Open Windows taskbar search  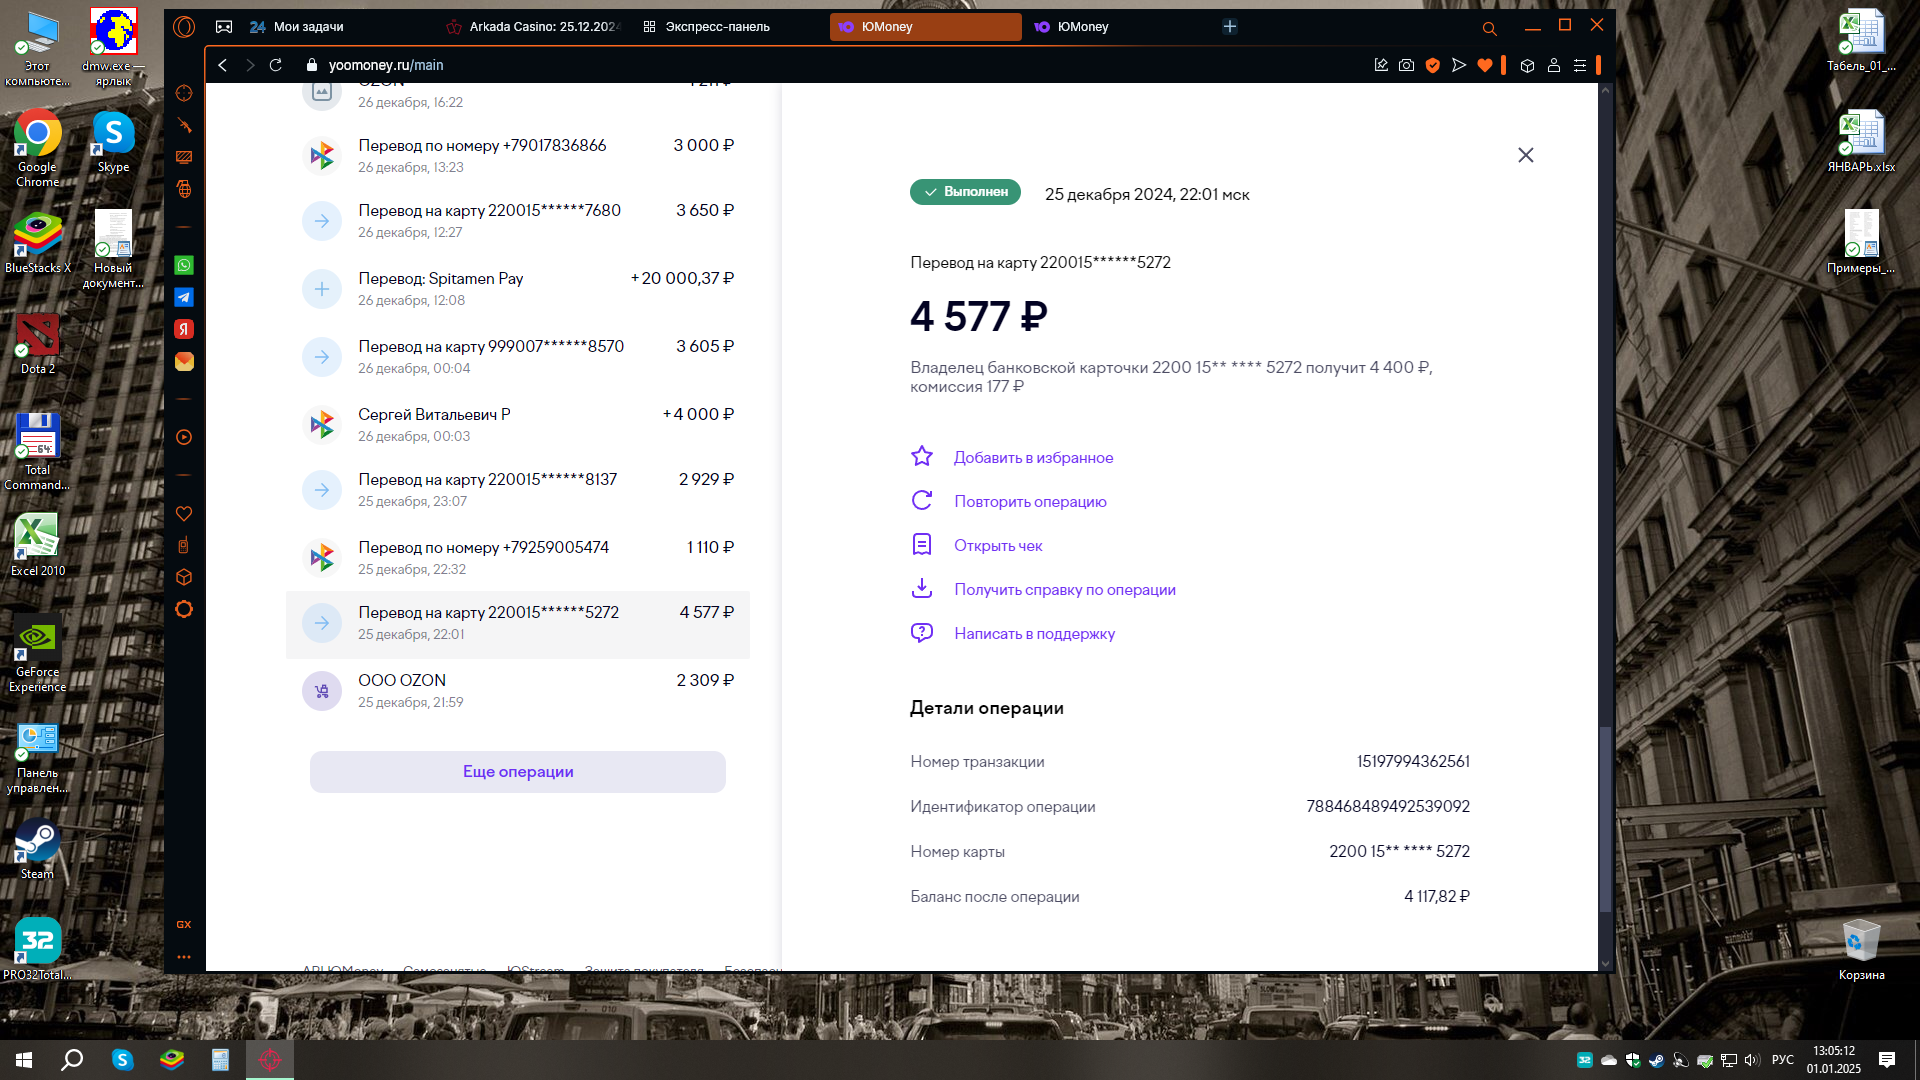(x=72, y=1060)
